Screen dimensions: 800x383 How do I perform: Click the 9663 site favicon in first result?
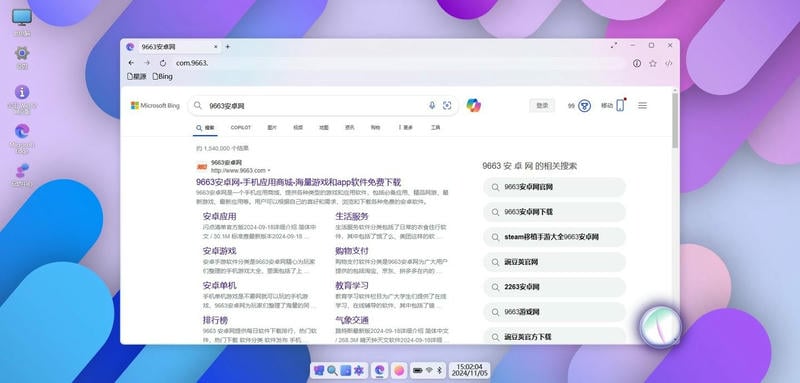202,166
